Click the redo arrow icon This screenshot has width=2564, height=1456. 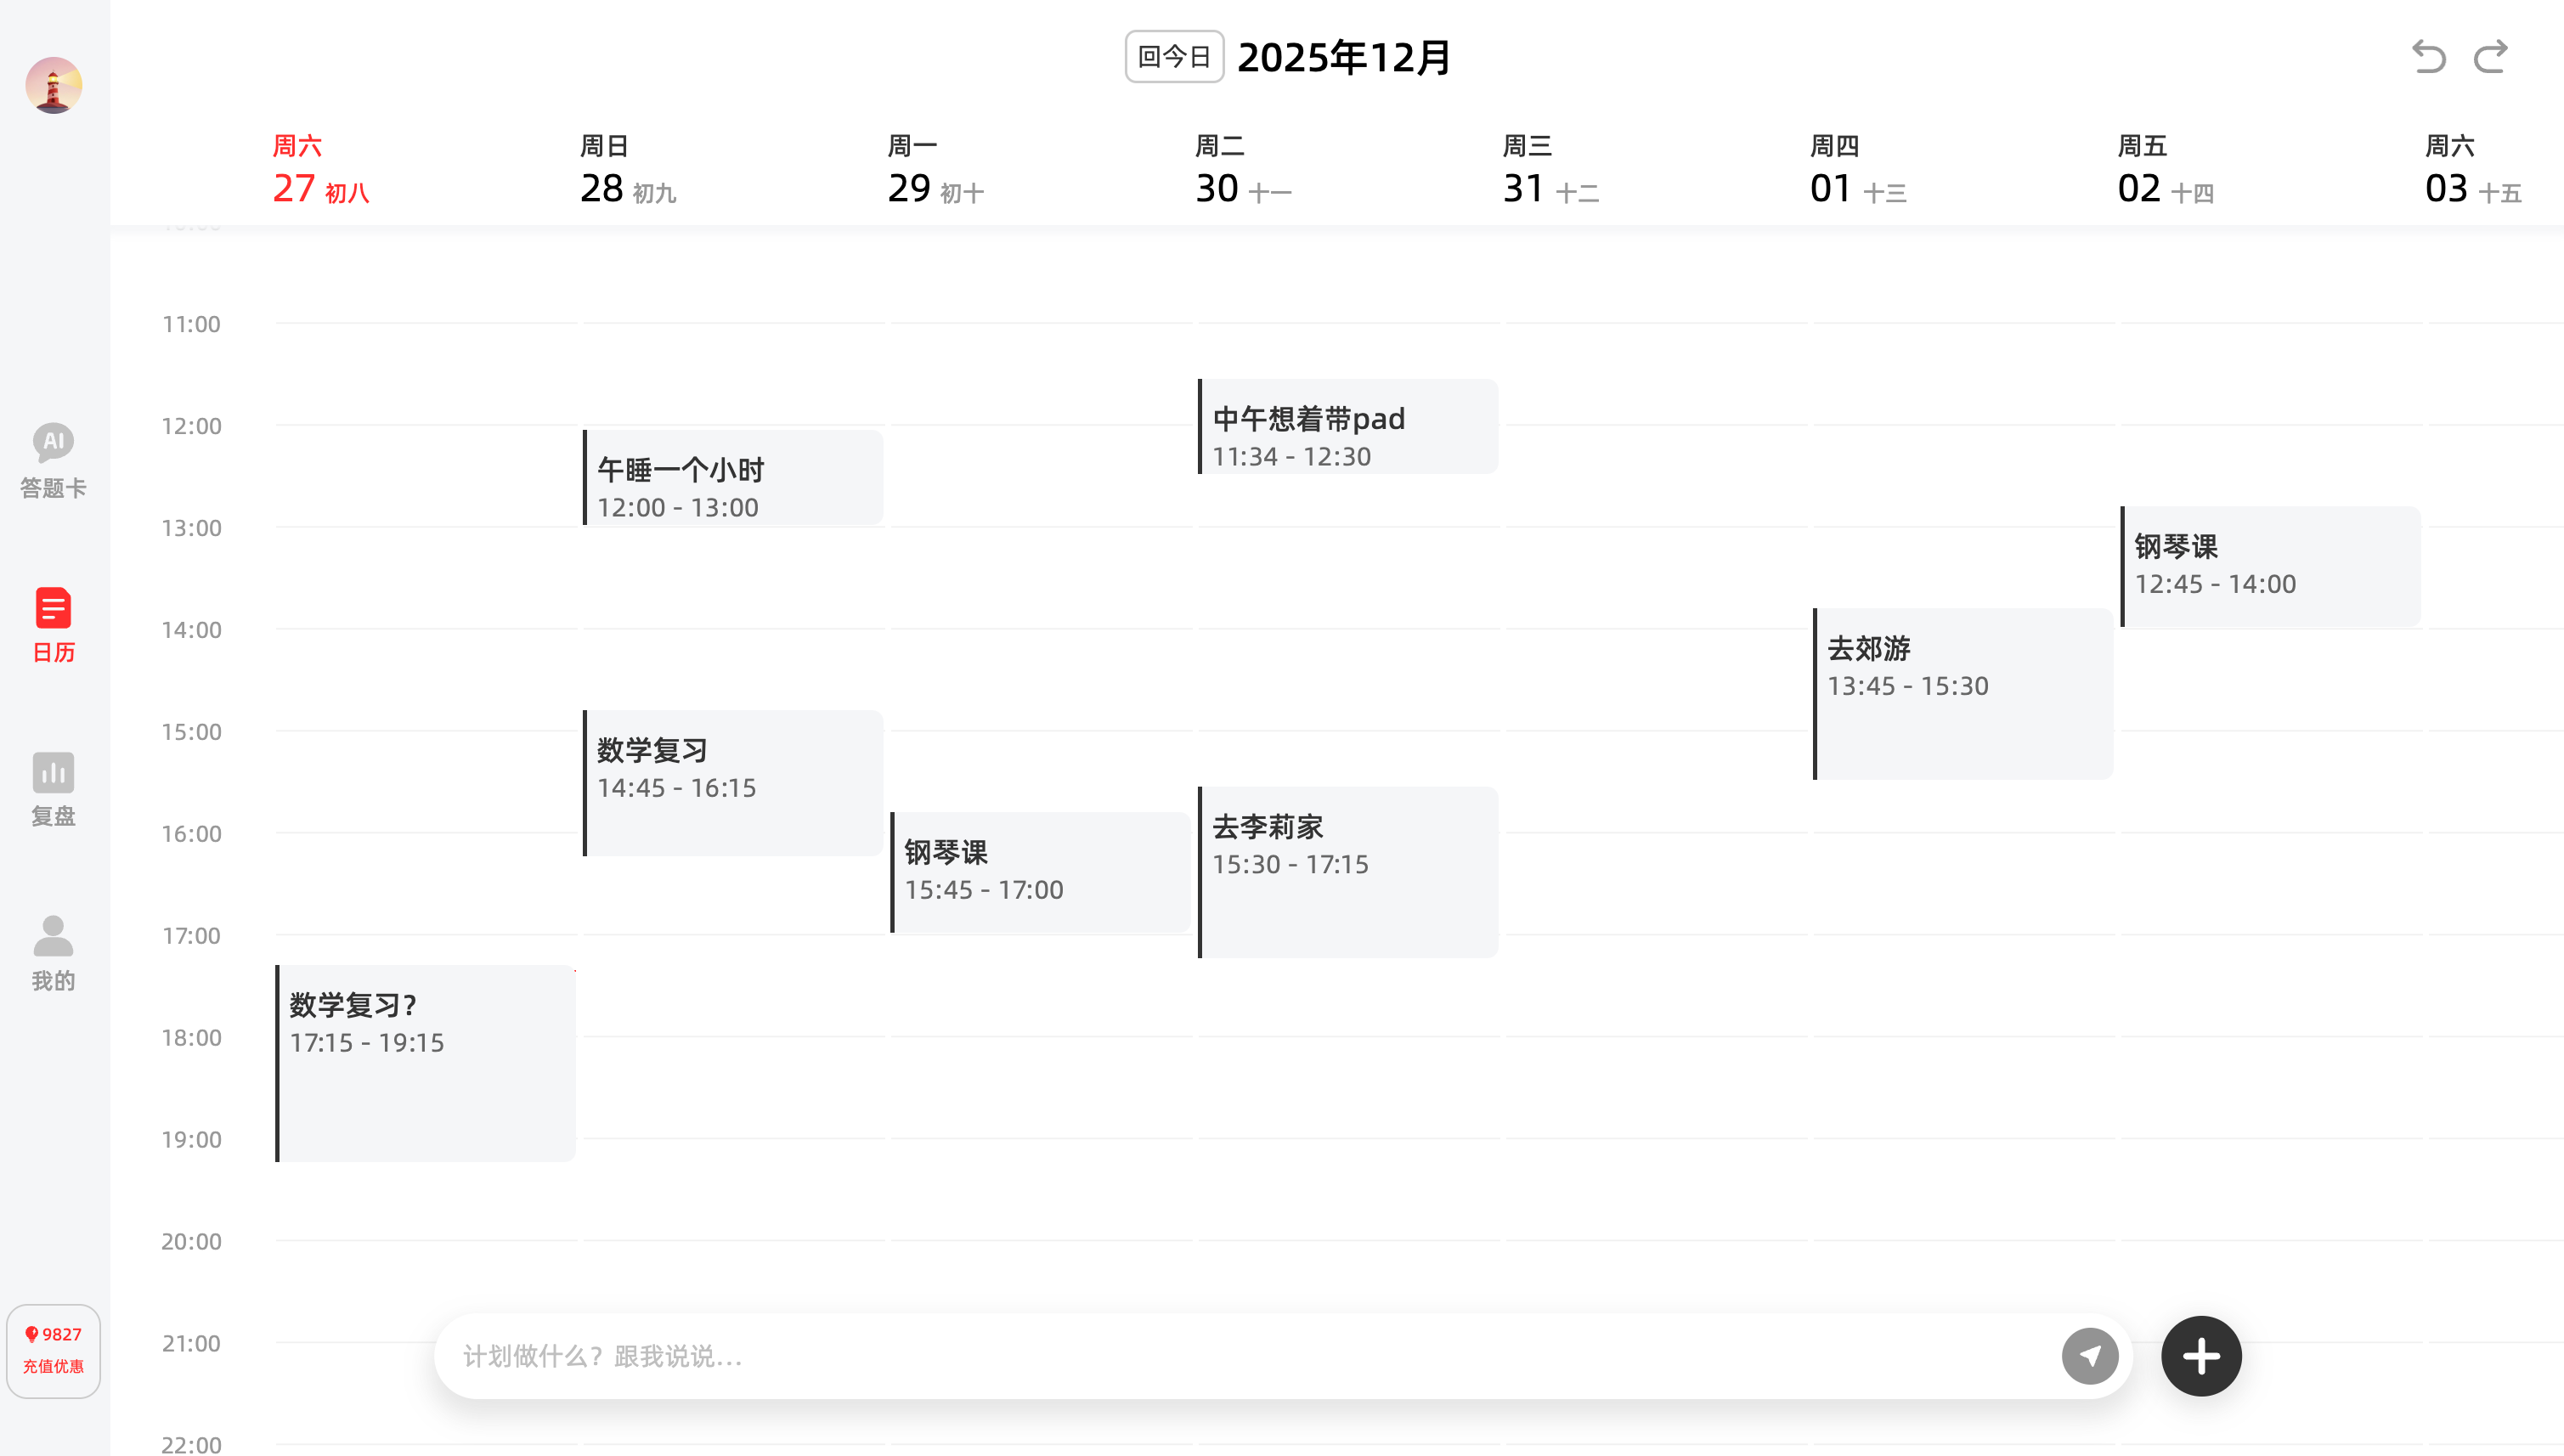click(2491, 57)
